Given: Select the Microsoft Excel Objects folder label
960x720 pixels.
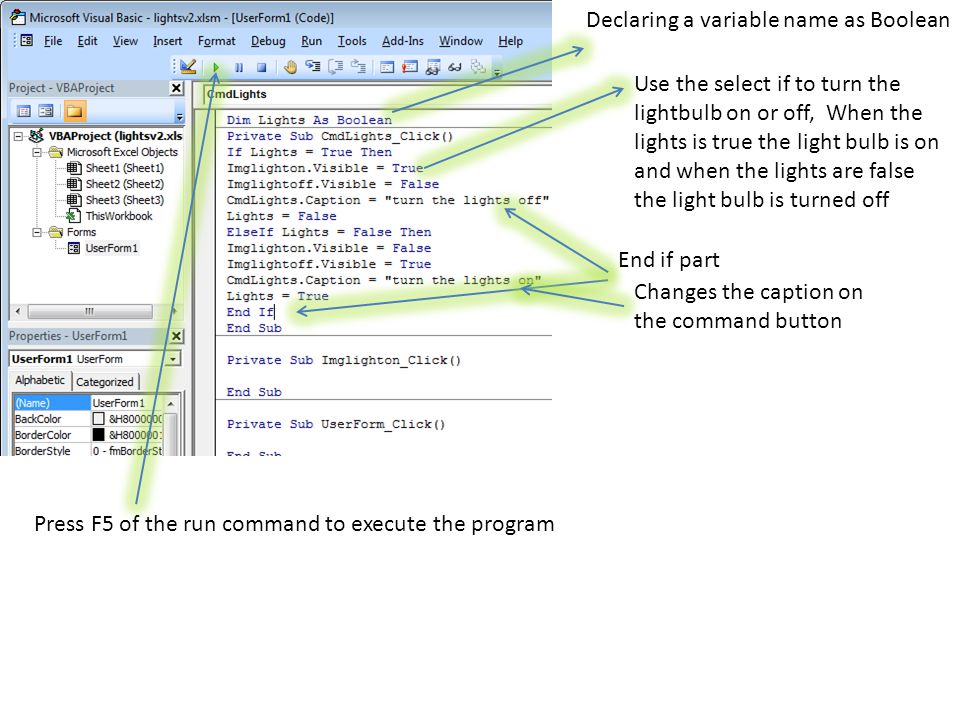Looking at the screenshot, I should (x=122, y=152).
